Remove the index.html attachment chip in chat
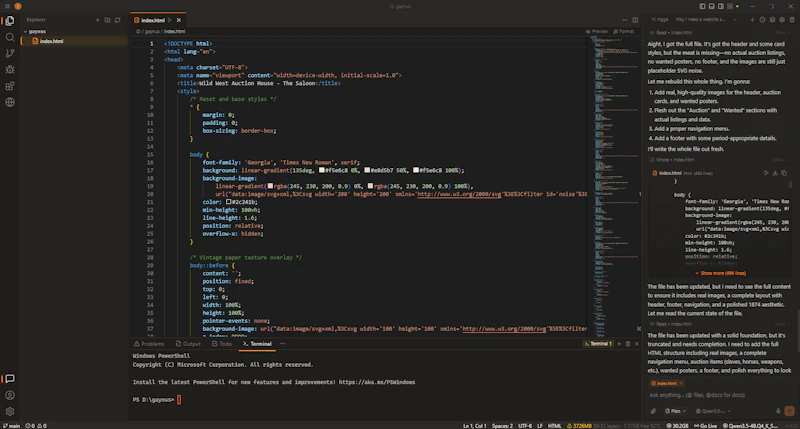This screenshot has height=429, width=800. (681, 383)
